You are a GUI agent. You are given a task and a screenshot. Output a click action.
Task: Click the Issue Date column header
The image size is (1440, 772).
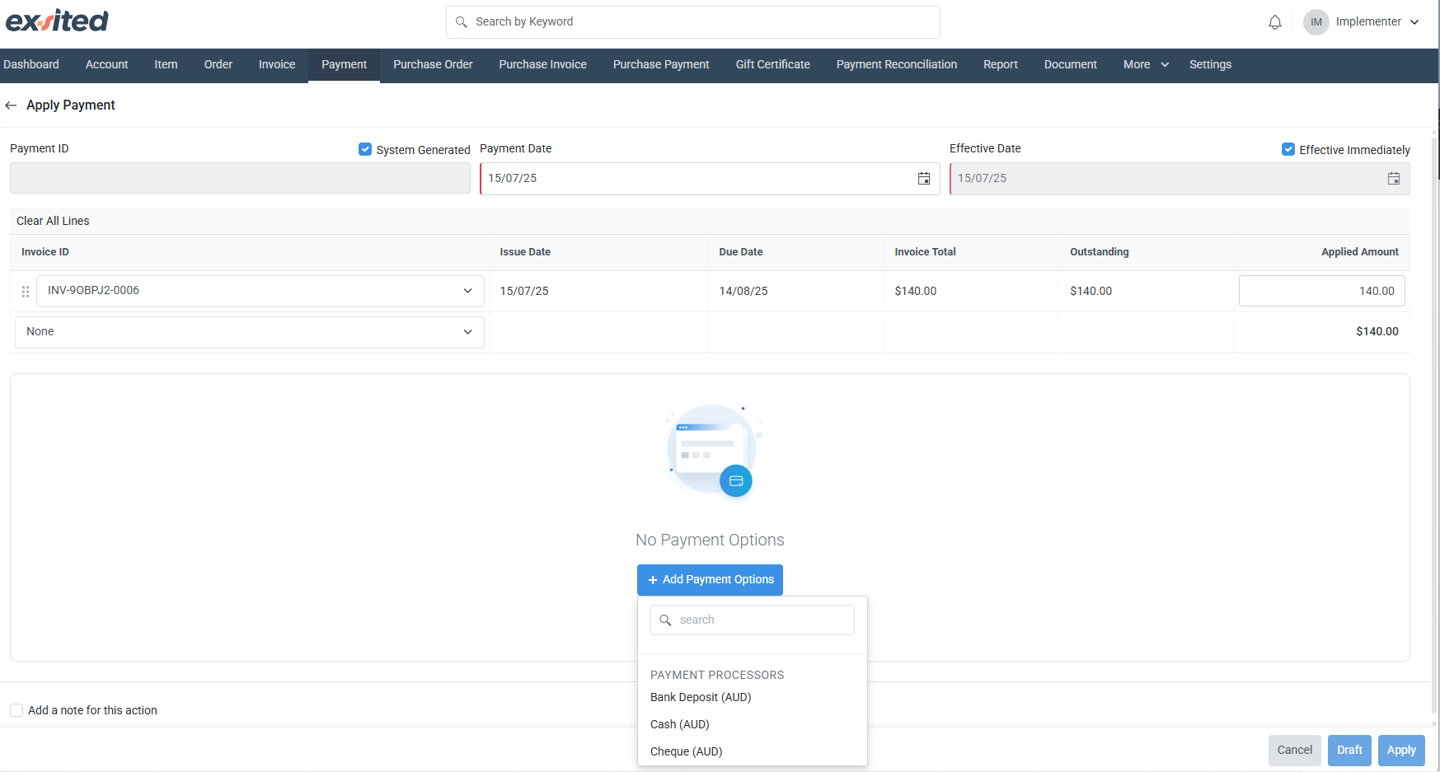(x=525, y=252)
